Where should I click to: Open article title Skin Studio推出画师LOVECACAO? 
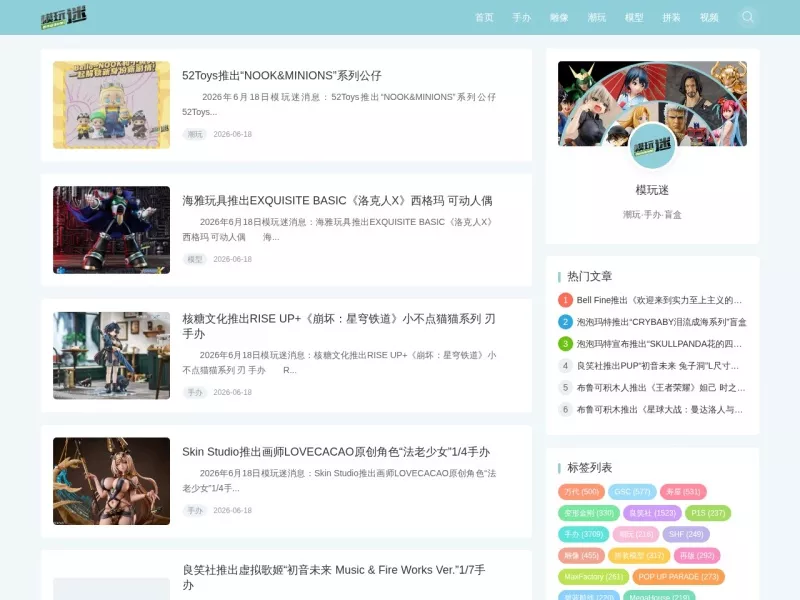coord(336,452)
